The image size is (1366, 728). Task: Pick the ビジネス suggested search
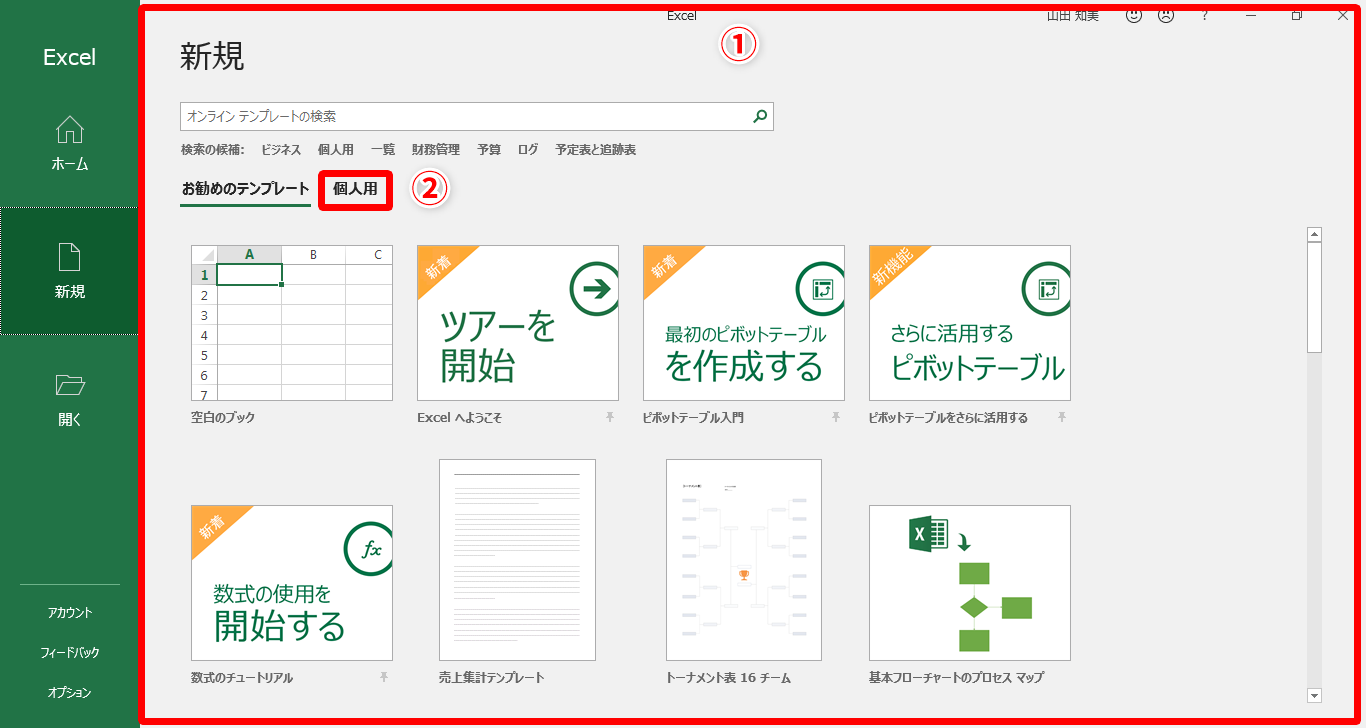click(281, 150)
